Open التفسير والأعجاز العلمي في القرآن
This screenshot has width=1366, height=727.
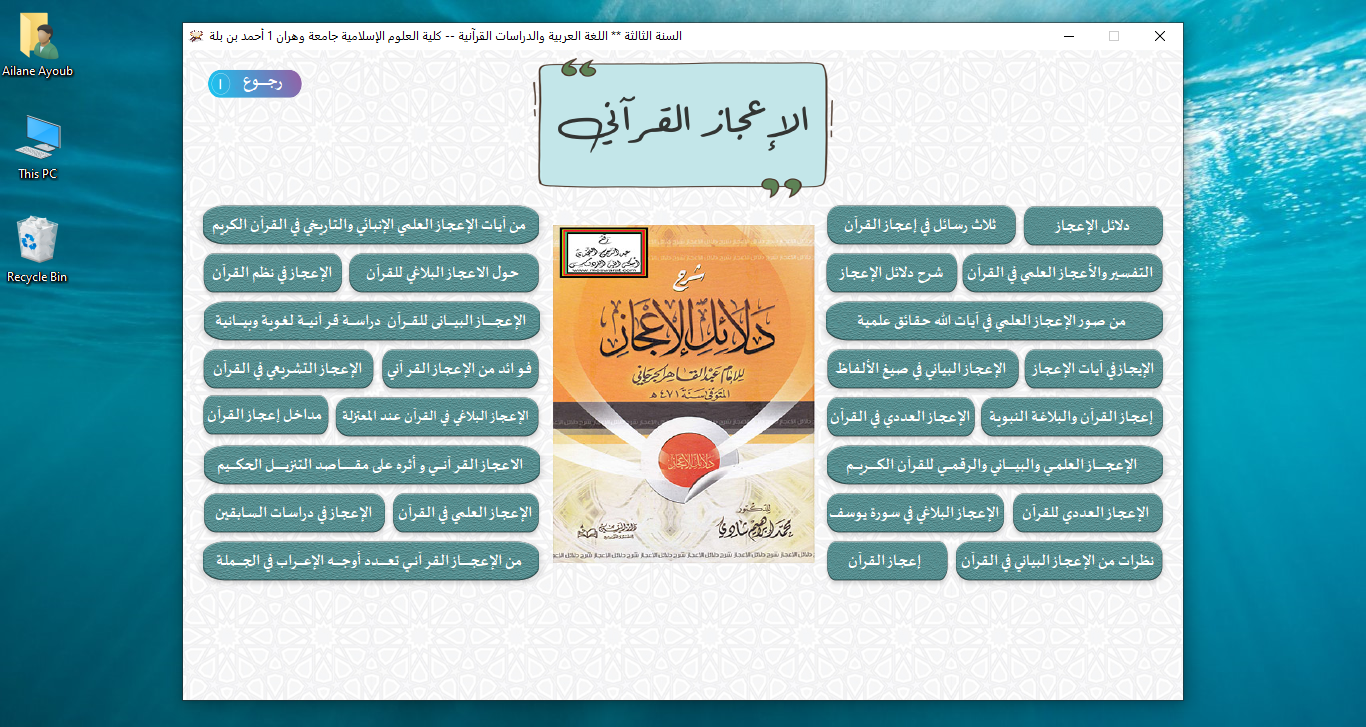(x=1063, y=273)
